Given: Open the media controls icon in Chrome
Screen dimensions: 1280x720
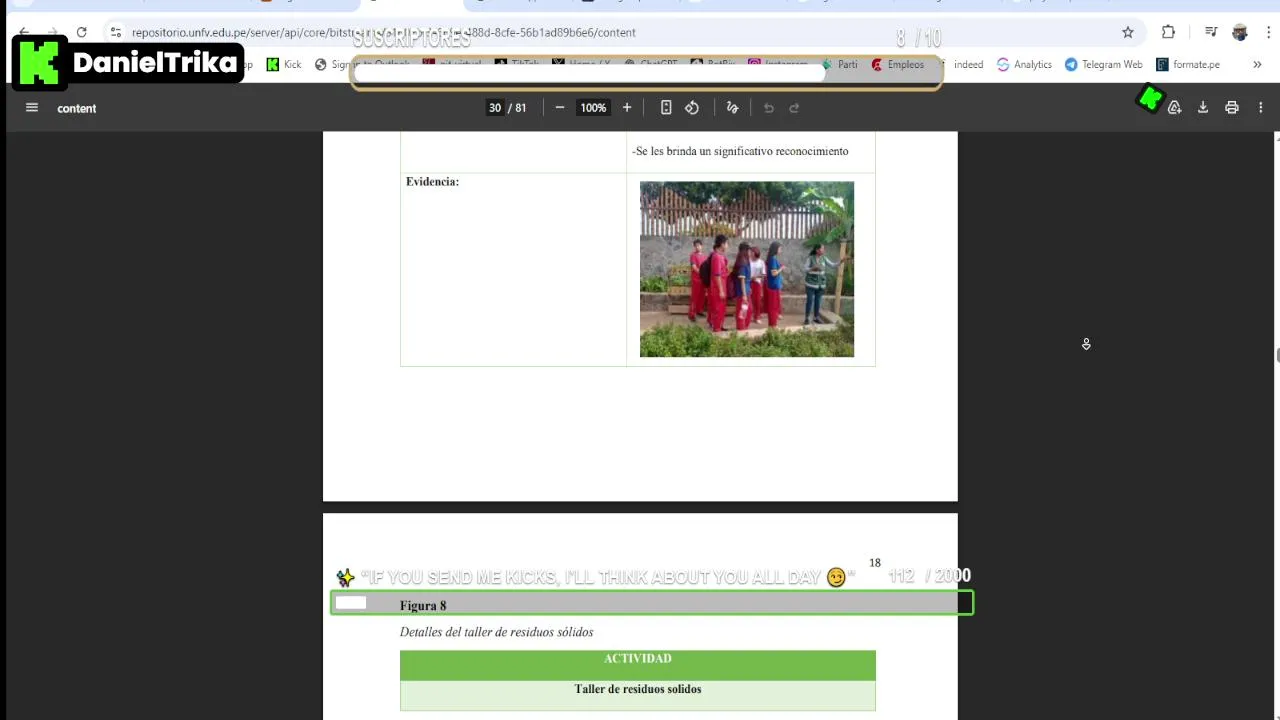Looking at the screenshot, I should pos(1211,32).
